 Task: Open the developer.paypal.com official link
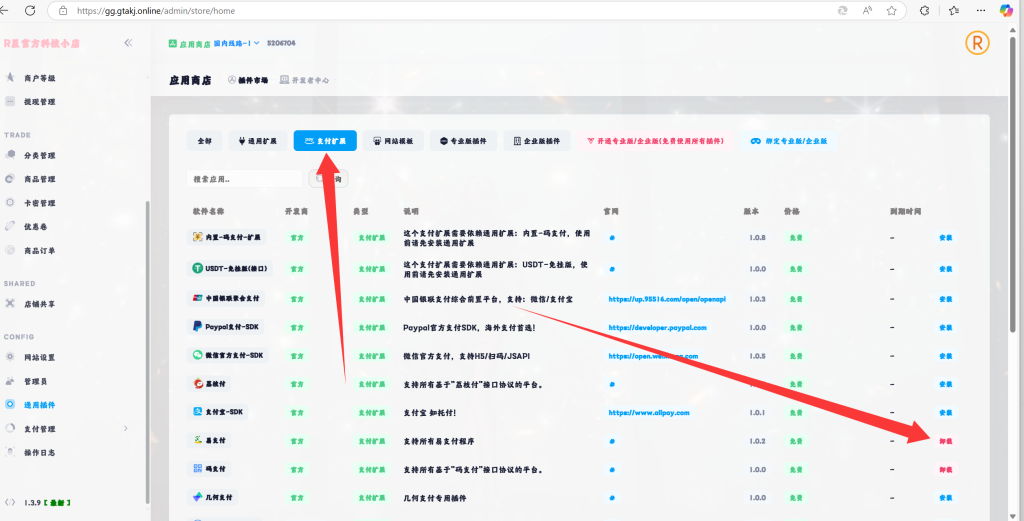click(x=657, y=327)
